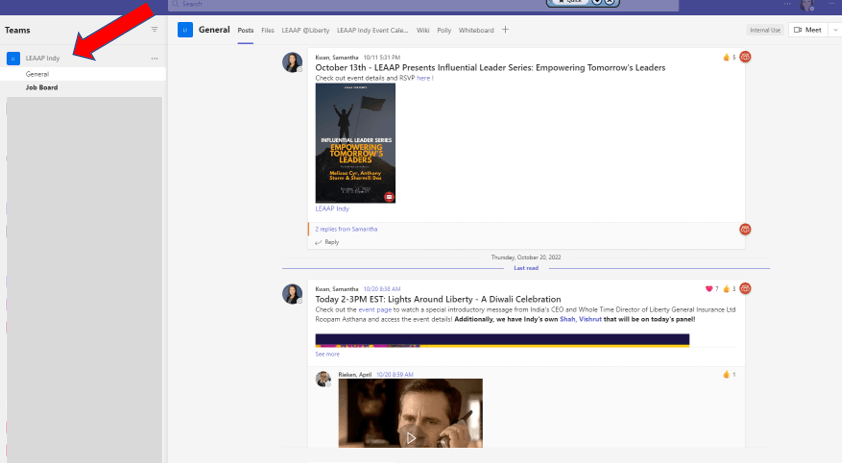Open the Teams filter icon
842x463 pixels.
[155, 30]
